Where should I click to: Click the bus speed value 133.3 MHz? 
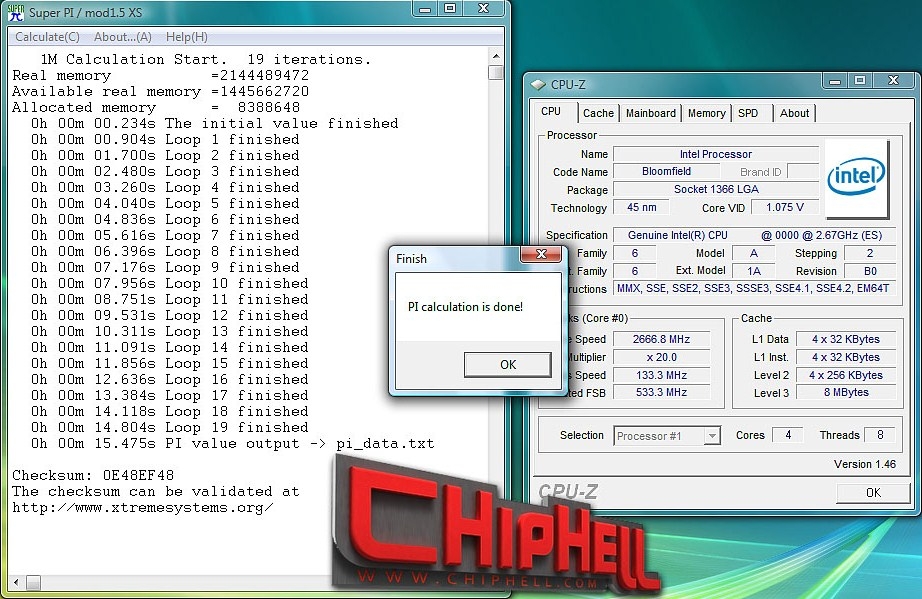tap(662, 375)
